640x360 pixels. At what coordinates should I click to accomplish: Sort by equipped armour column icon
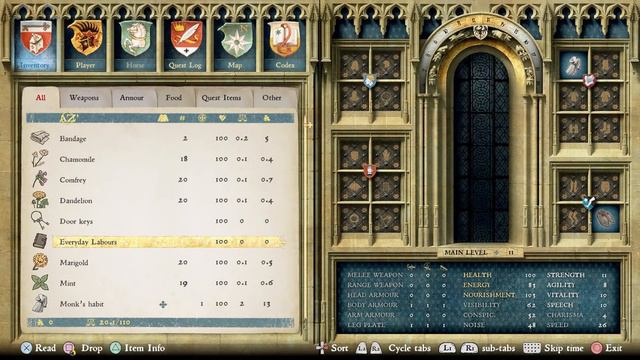[x=163, y=118]
